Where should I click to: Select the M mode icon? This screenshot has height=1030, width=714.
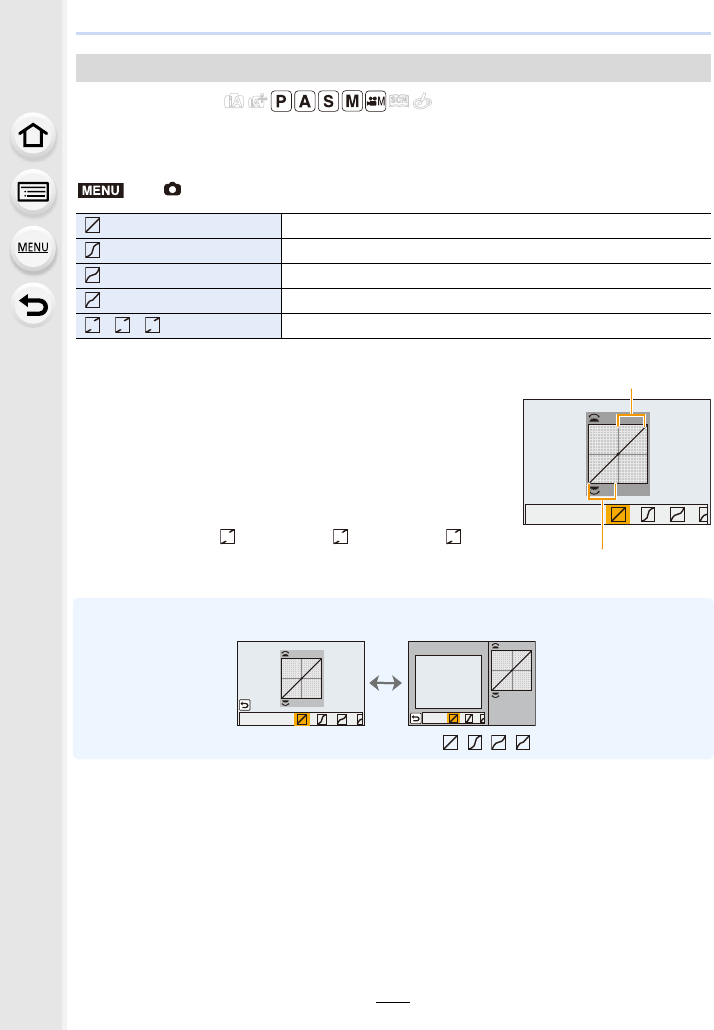tap(352, 101)
